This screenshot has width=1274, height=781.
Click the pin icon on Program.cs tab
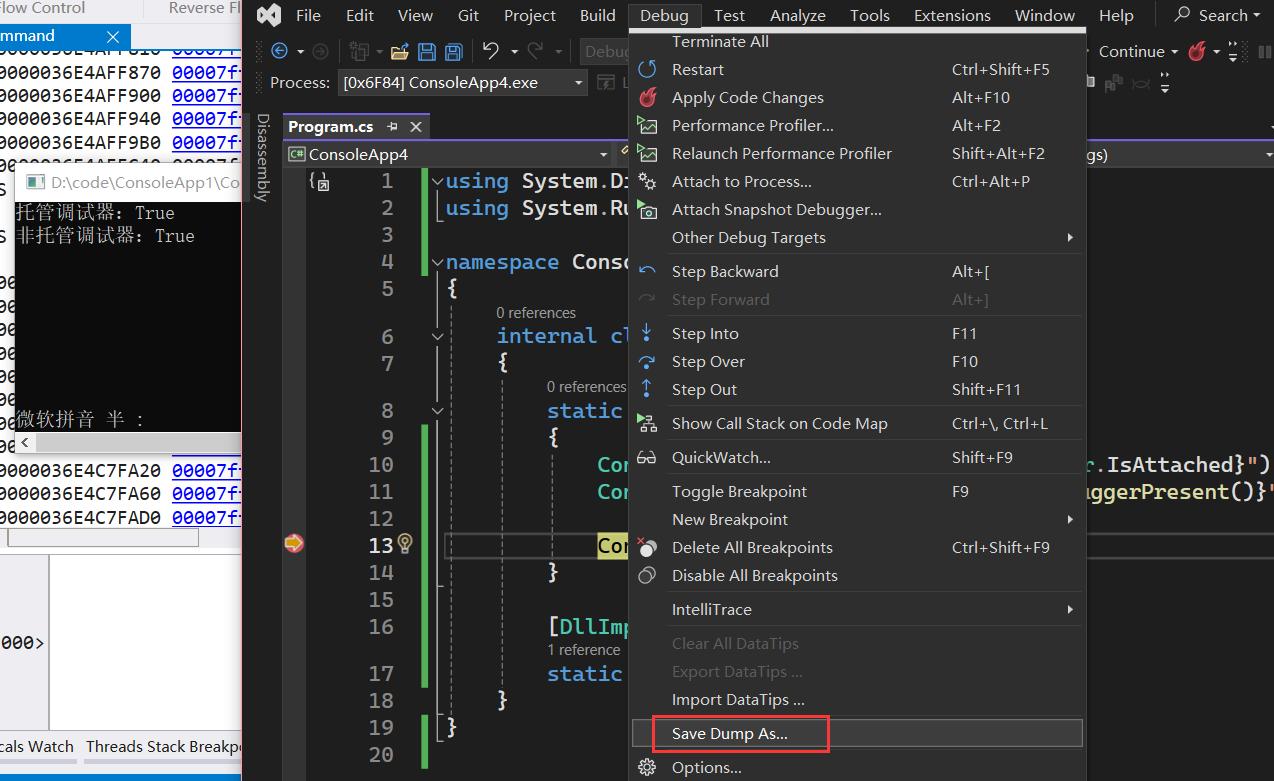(x=393, y=126)
